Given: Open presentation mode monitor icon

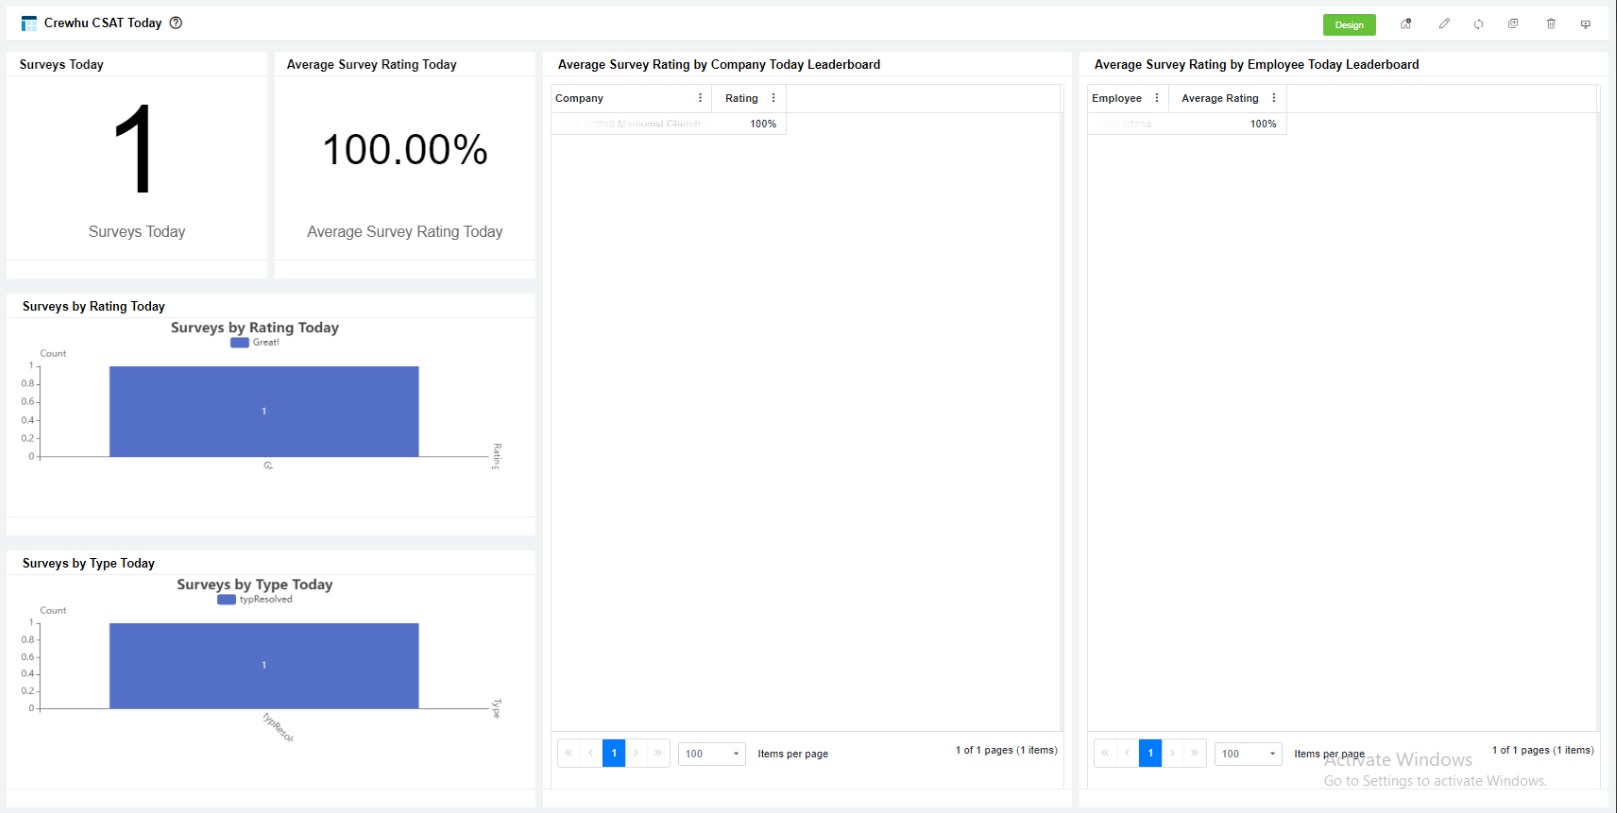Looking at the screenshot, I should click(x=1585, y=24).
